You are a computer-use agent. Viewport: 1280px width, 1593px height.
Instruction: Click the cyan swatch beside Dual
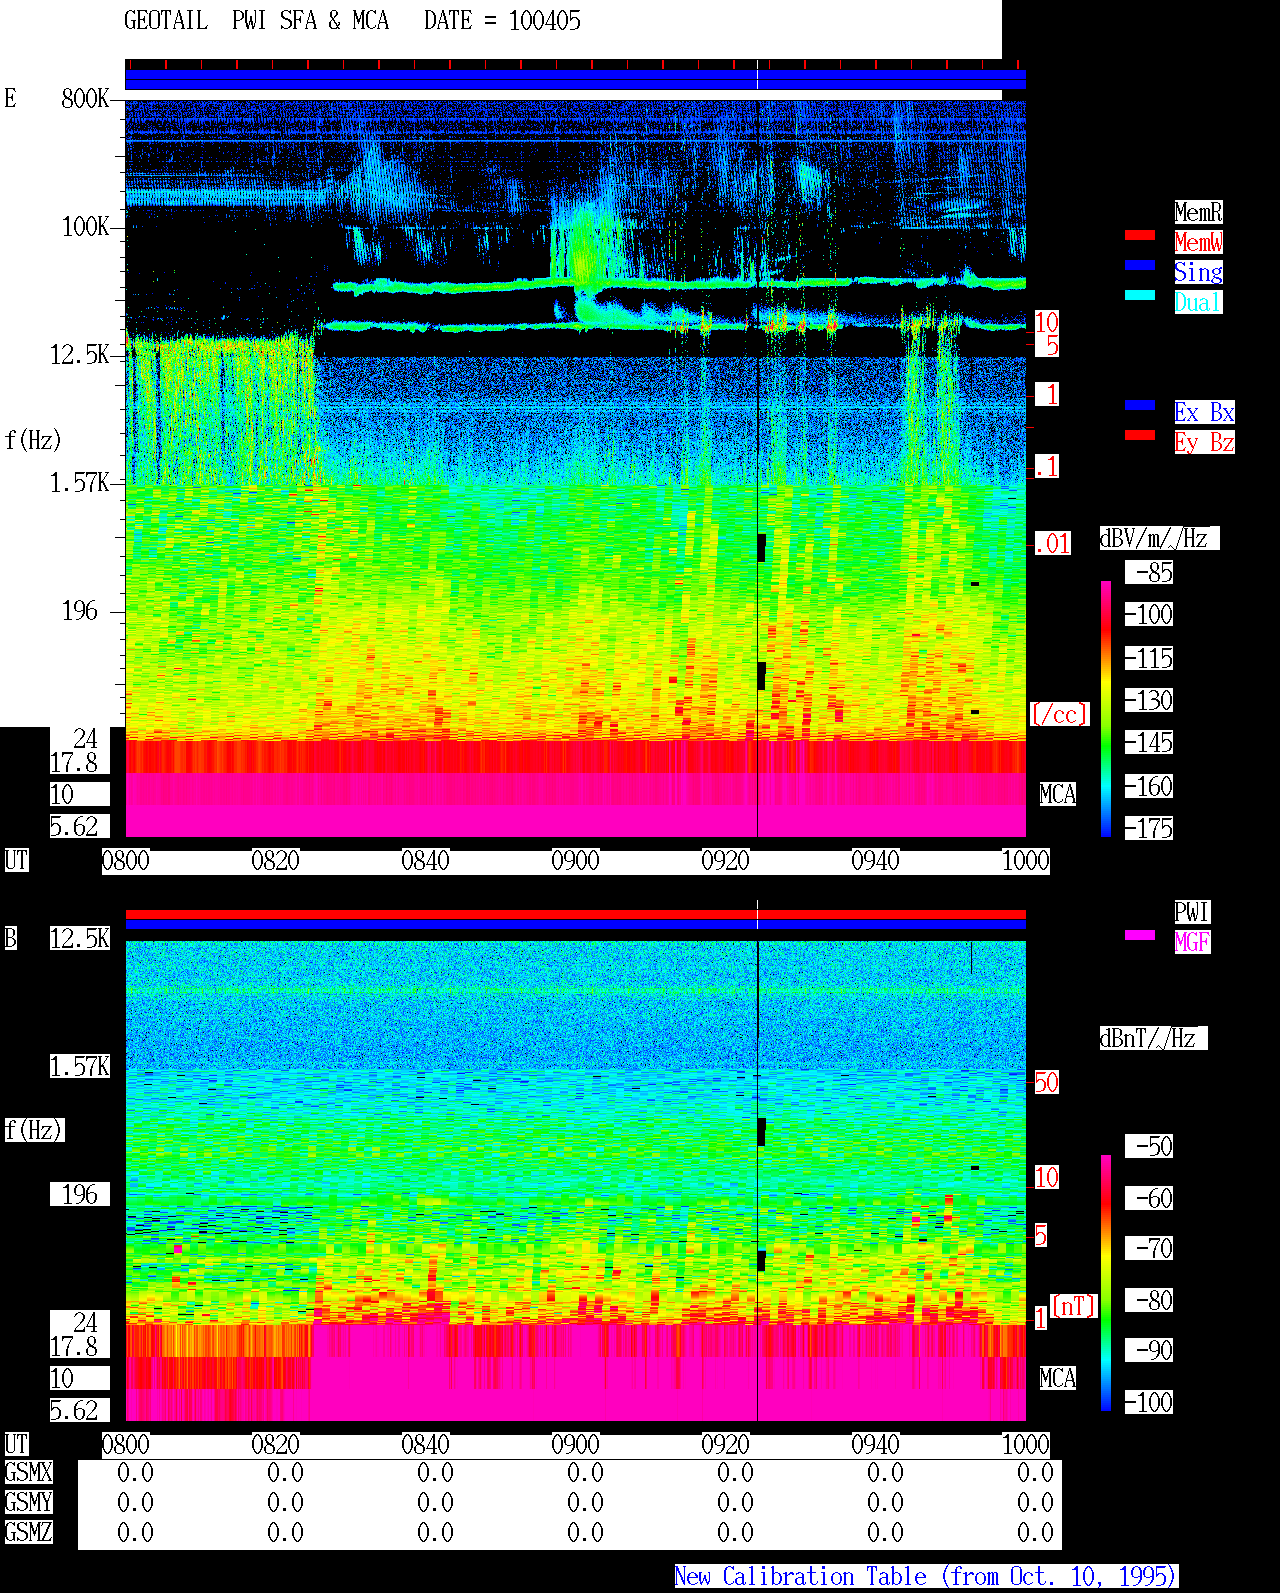click(x=1140, y=295)
